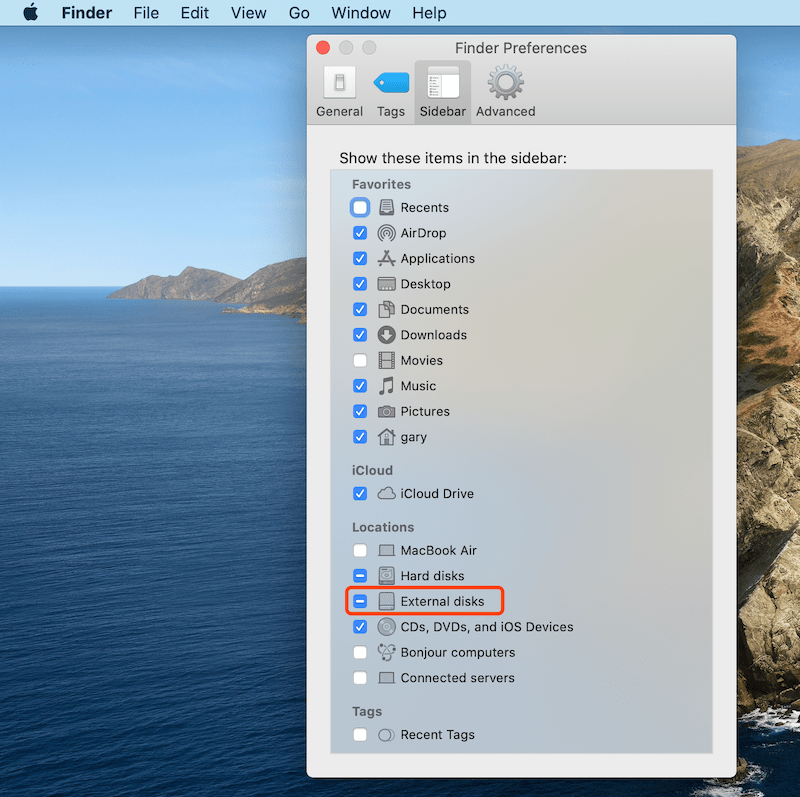Click the blue Tags preferences icon
800x797 pixels.
(x=391, y=83)
